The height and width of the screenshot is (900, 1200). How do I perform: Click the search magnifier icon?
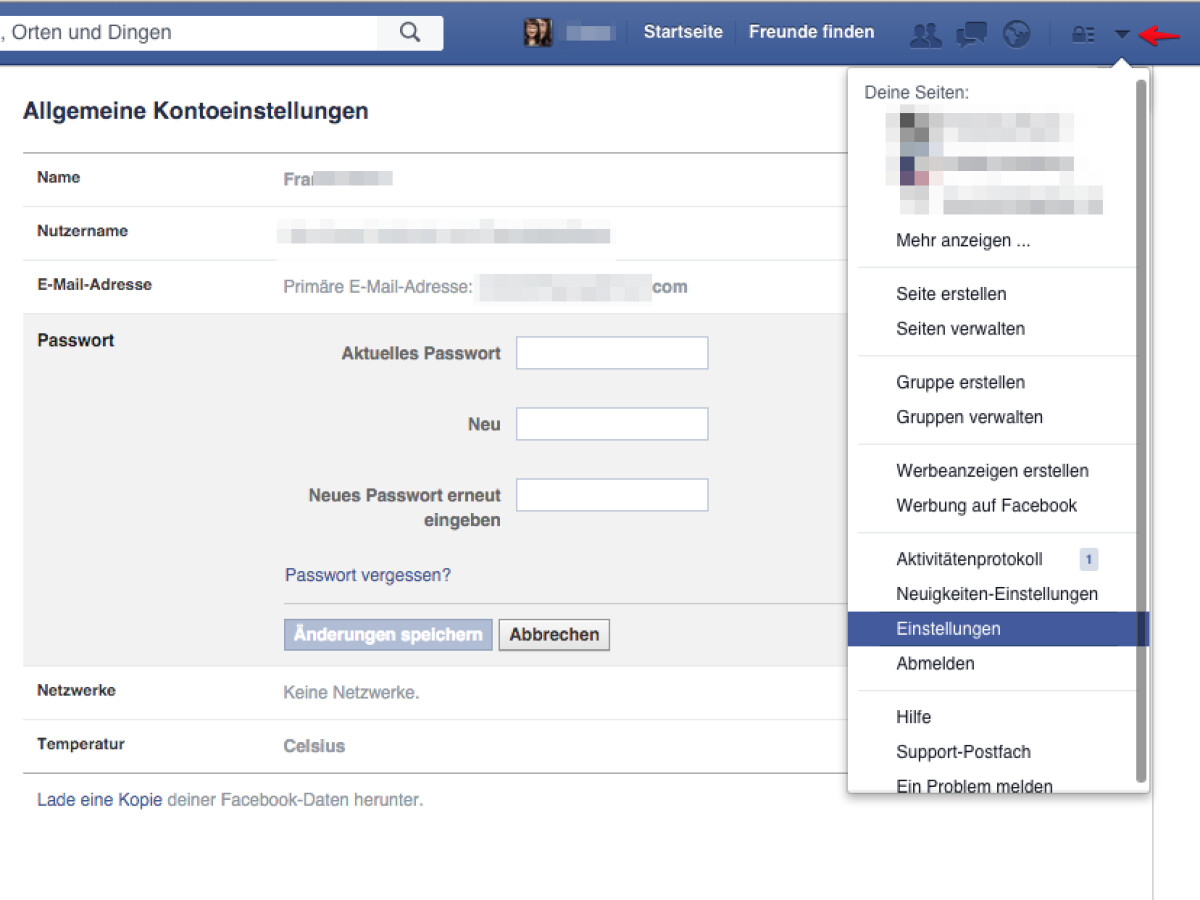click(x=410, y=32)
